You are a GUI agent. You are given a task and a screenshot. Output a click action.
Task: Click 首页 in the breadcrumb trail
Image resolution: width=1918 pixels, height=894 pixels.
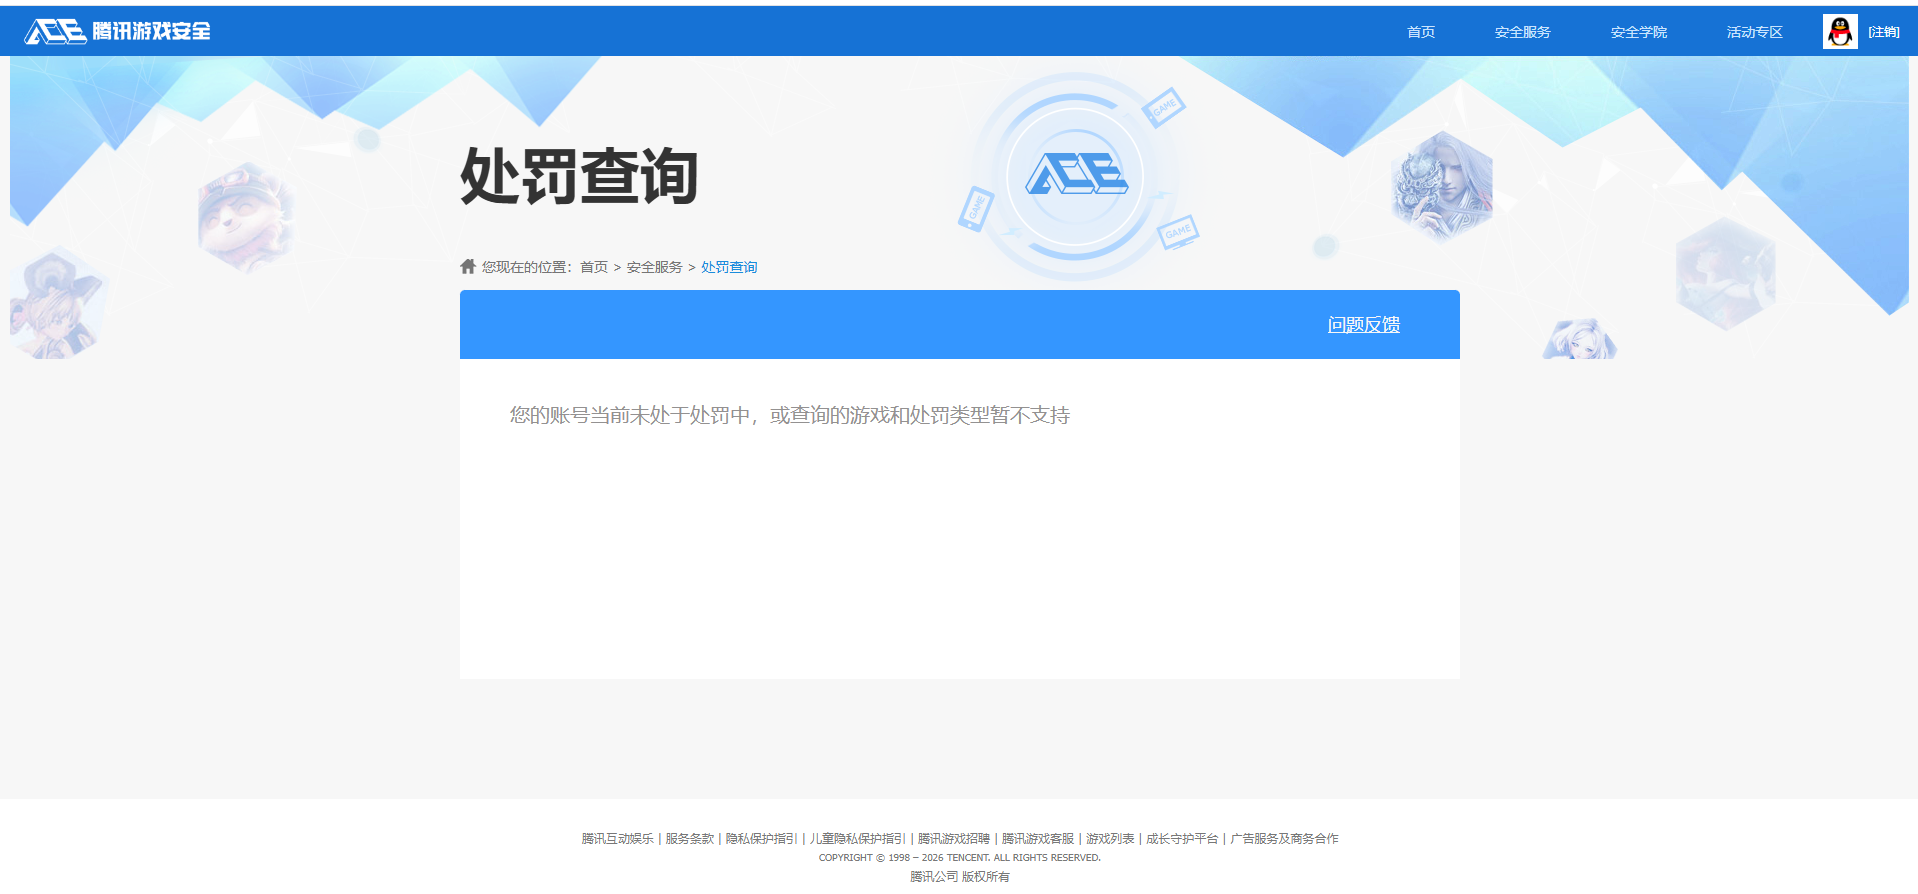point(594,267)
